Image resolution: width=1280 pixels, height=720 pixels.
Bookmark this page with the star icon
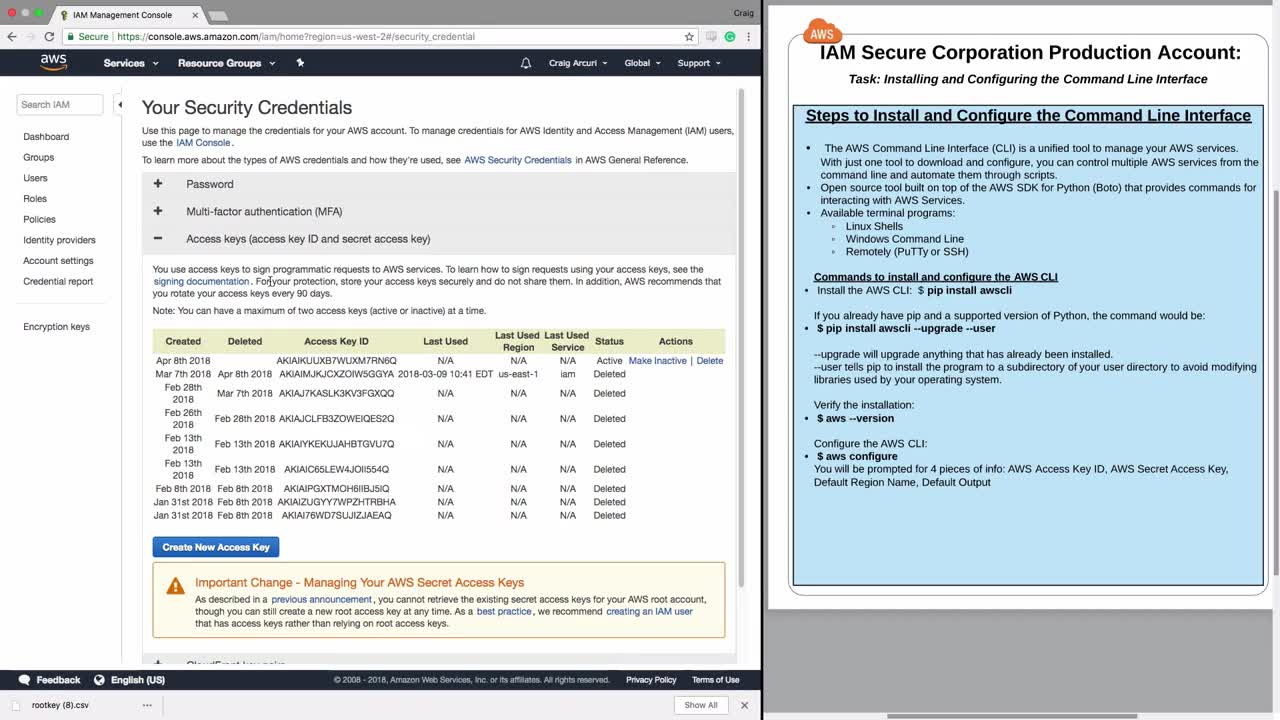tap(689, 36)
